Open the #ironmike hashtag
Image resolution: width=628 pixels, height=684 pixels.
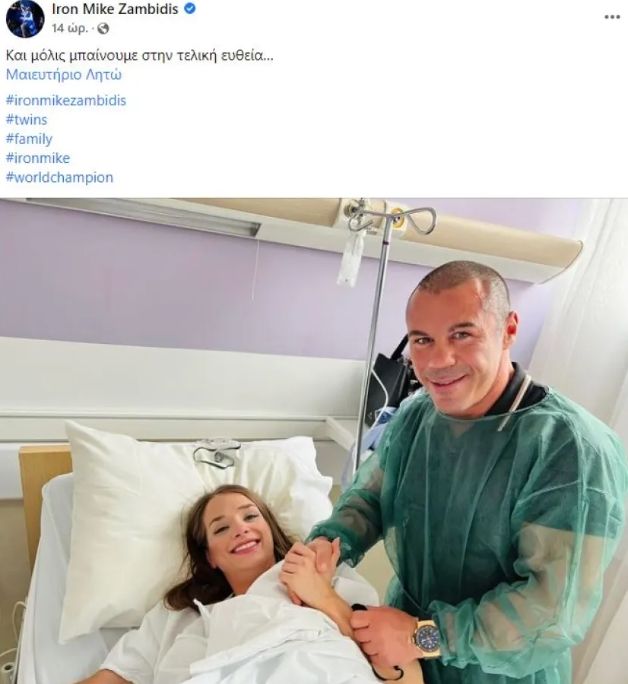pos(38,158)
